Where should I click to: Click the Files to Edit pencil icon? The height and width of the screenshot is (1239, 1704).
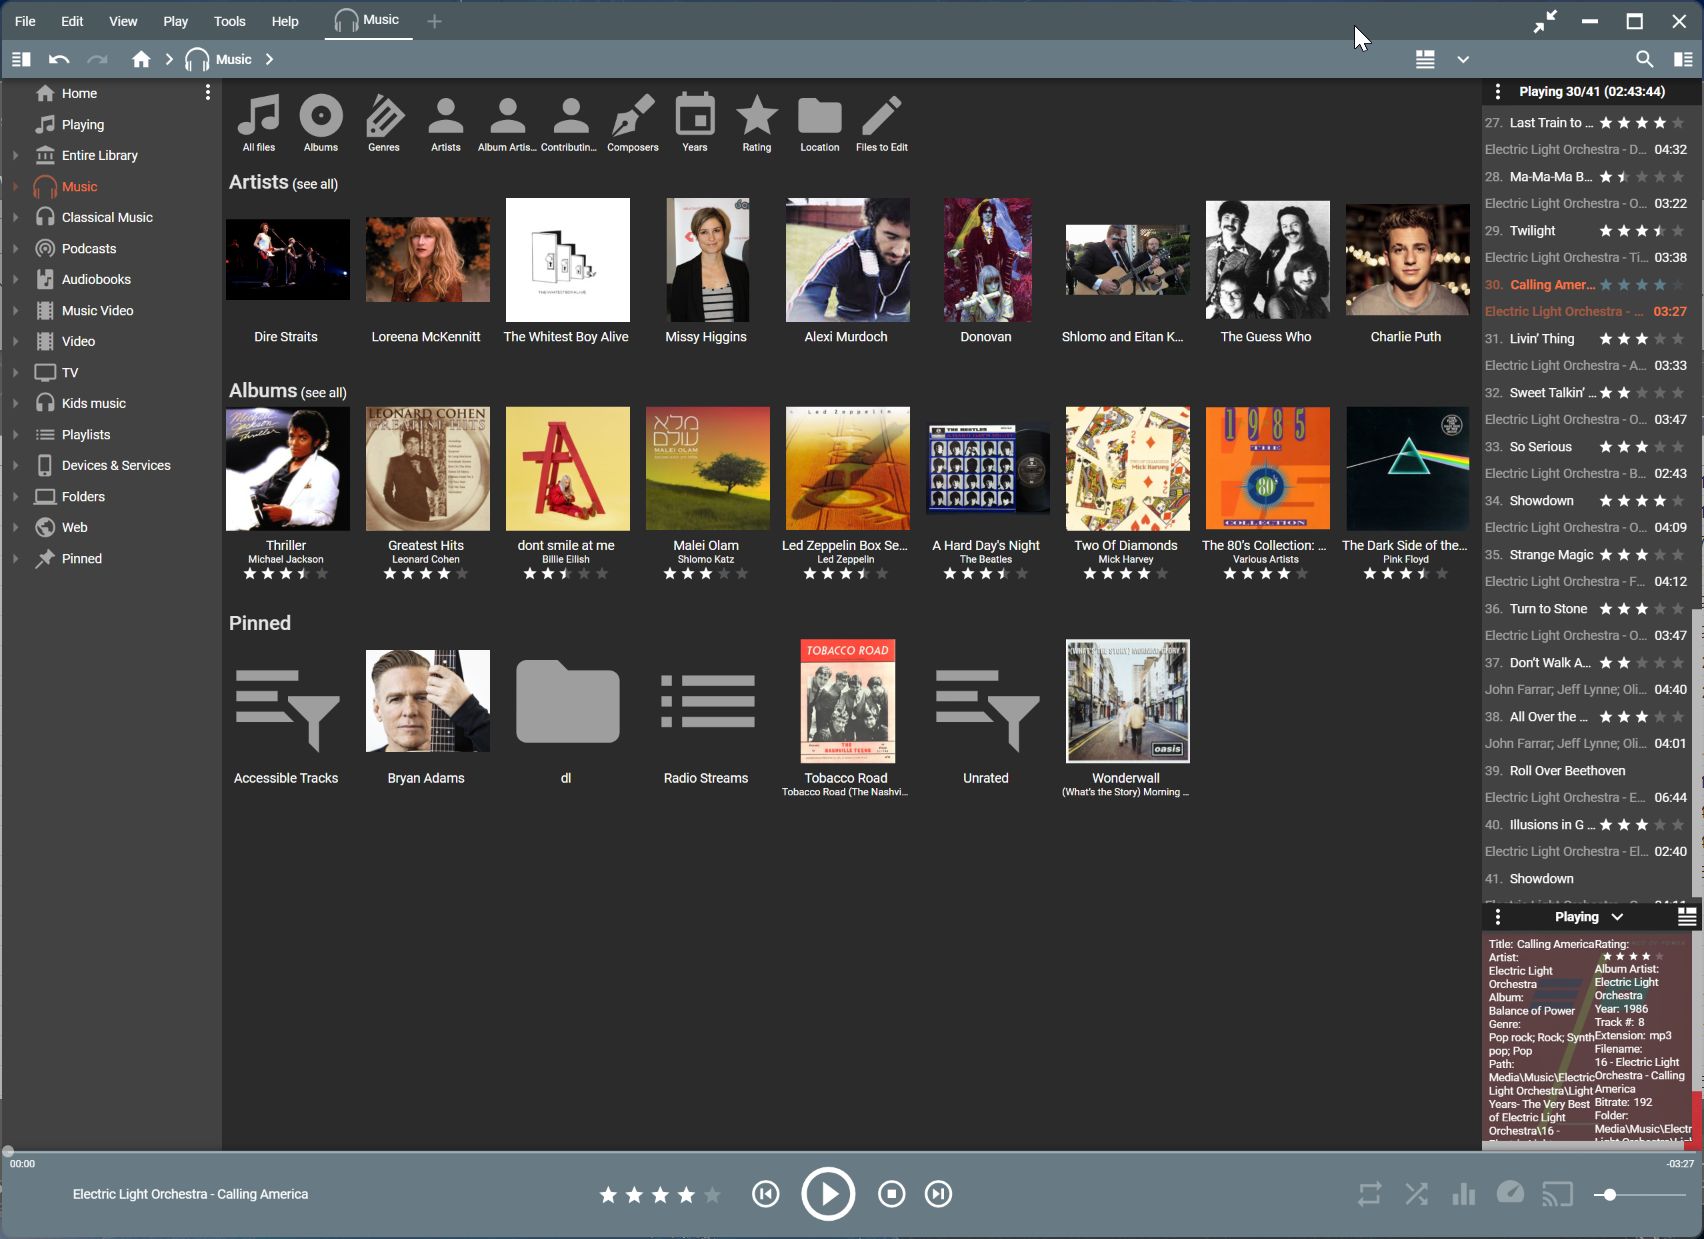881,118
